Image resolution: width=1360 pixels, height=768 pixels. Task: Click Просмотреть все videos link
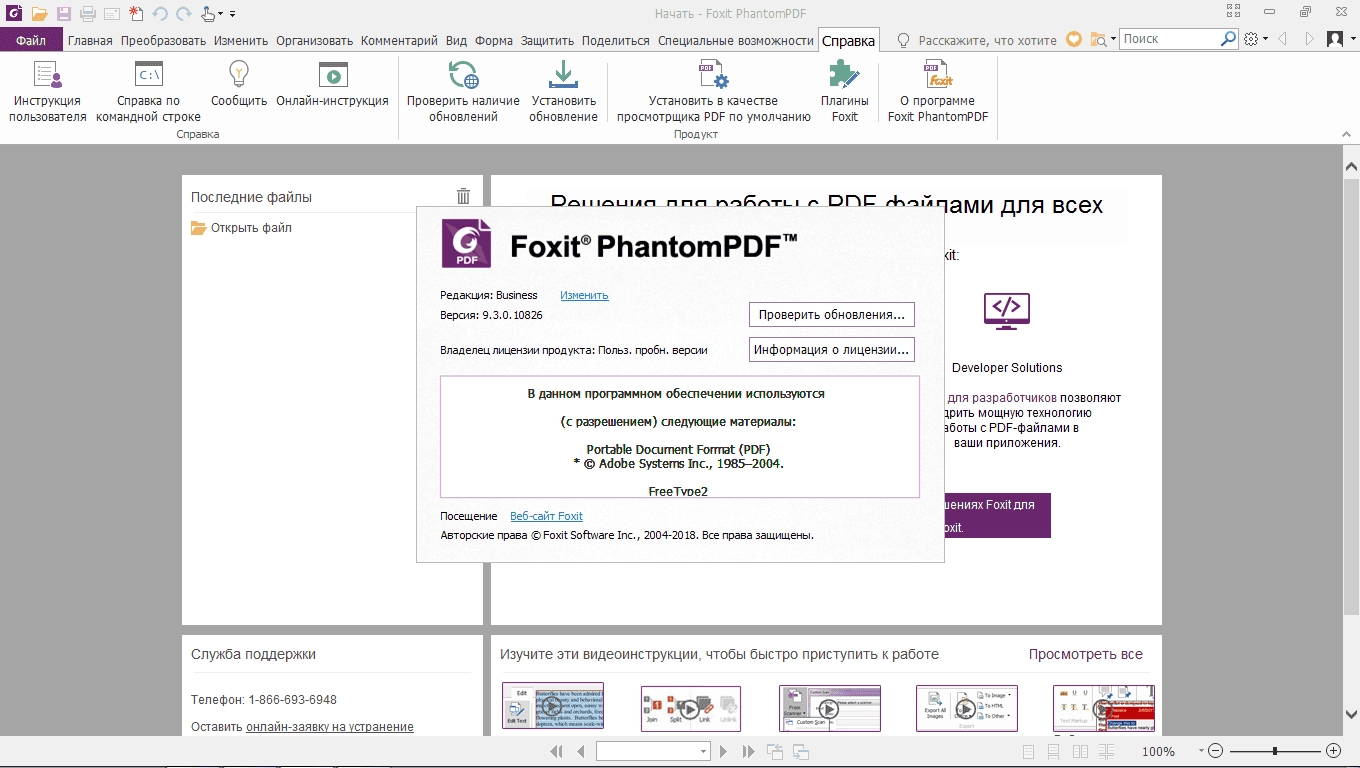click(x=1086, y=654)
